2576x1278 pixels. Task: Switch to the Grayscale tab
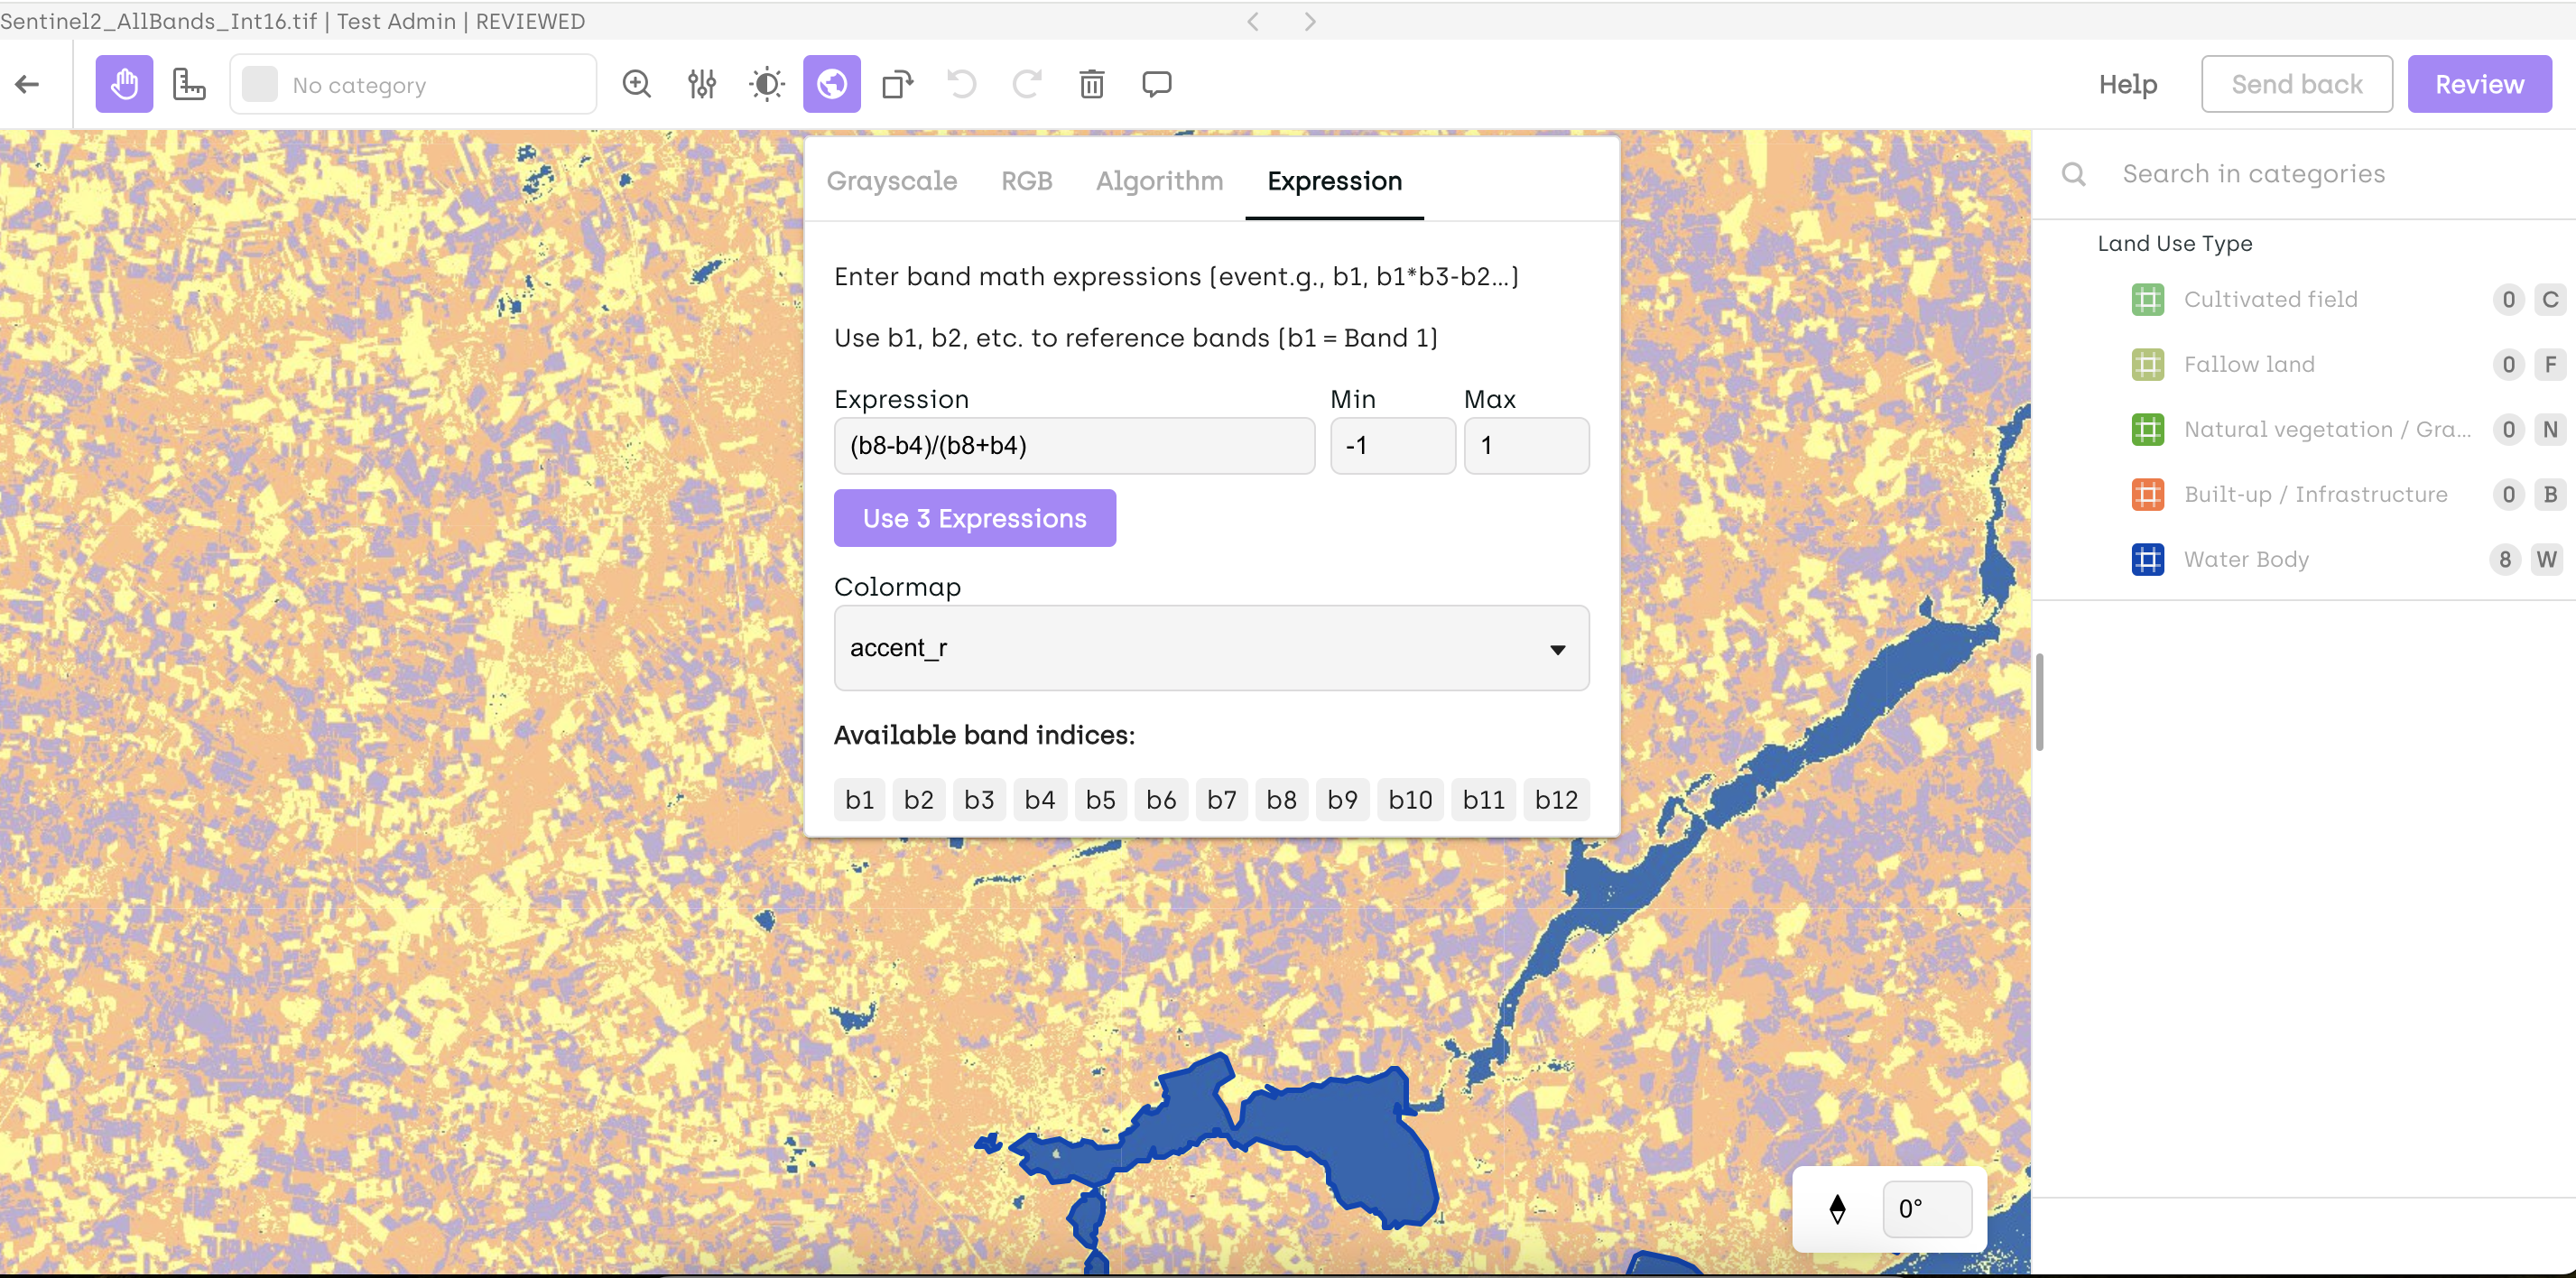click(x=891, y=181)
